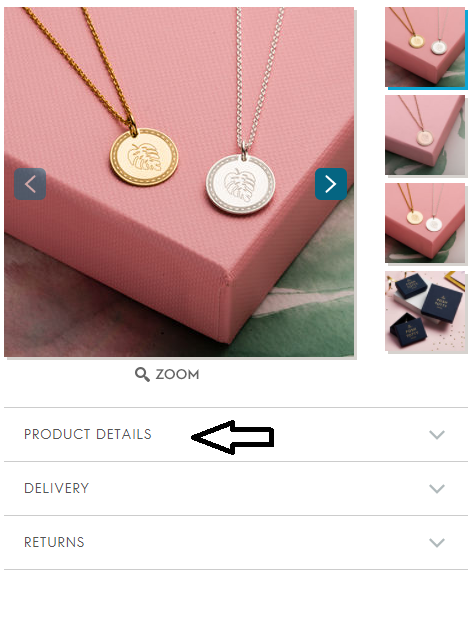Select the rose gold necklace thumbnail
The image size is (473, 639).
click(425, 135)
